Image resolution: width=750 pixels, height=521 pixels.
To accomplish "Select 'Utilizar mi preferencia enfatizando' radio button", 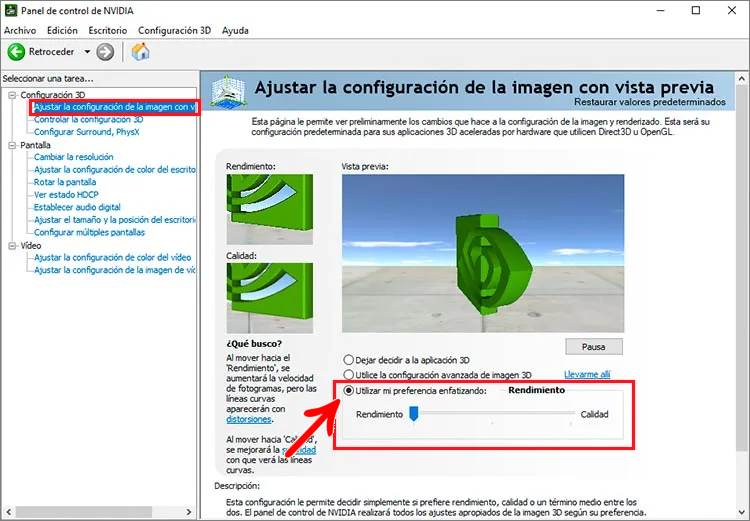I will [348, 390].
